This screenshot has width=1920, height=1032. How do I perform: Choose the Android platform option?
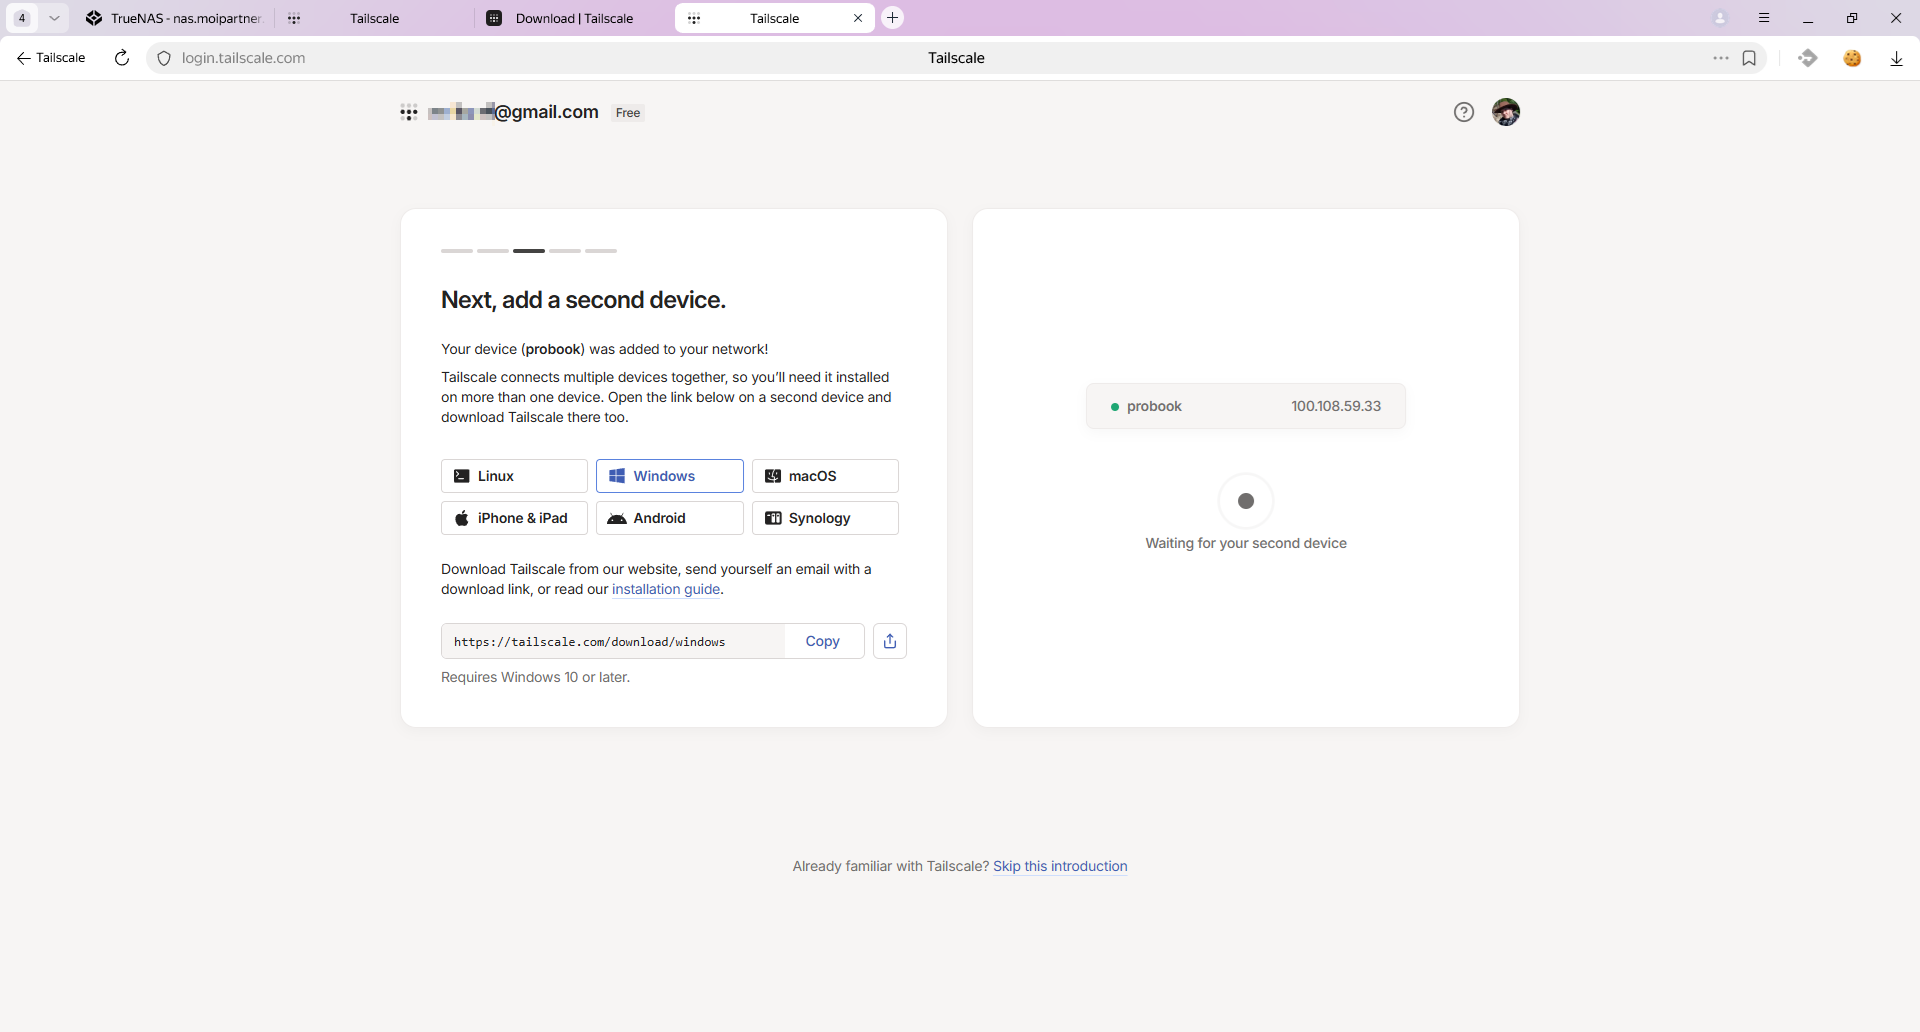pos(669,518)
